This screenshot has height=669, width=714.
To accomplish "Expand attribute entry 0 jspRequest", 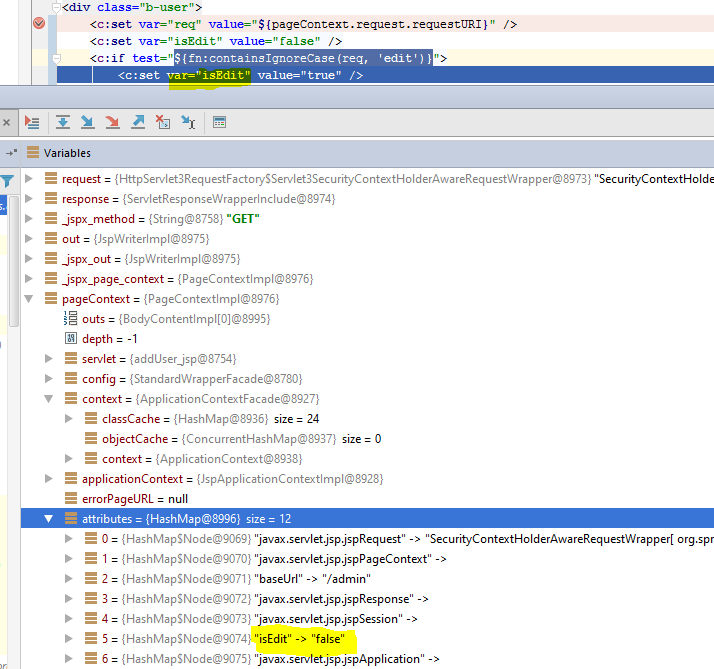I will [x=69, y=539].
